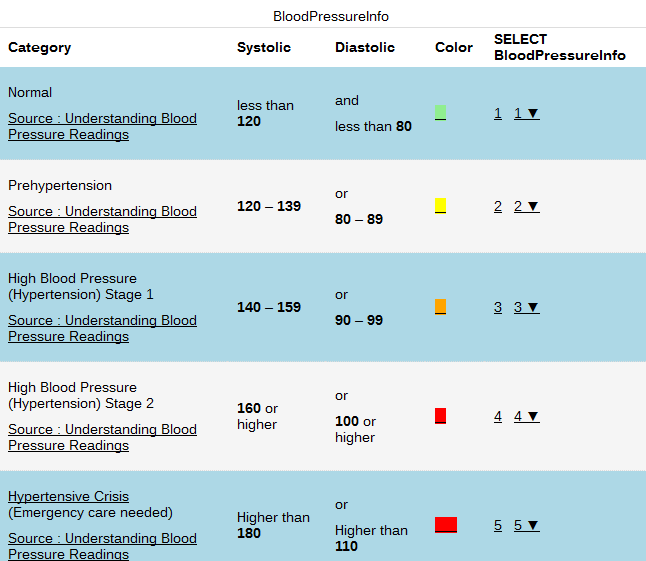Image resolution: width=646 pixels, height=561 pixels.
Task: Expand the row 4 dropdown arrow
Action: point(527,417)
